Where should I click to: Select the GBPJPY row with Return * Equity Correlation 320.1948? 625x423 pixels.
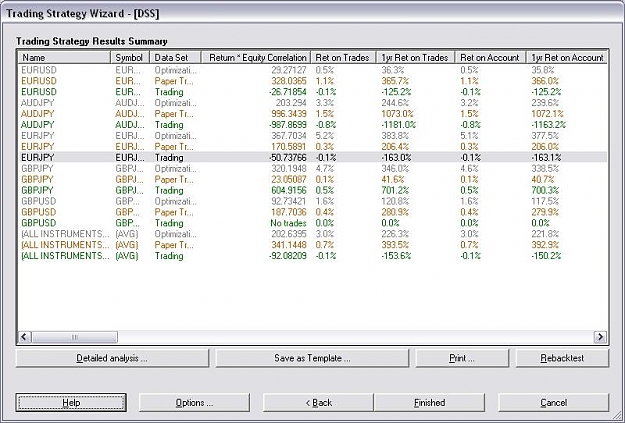point(312,168)
